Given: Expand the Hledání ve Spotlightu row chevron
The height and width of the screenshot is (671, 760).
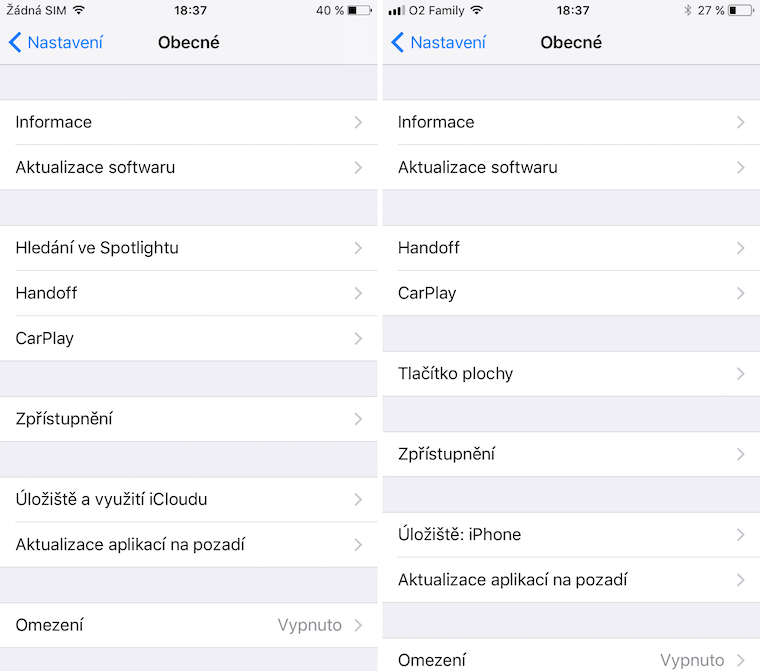Looking at the screenshot, I should (x=358, y=248).
